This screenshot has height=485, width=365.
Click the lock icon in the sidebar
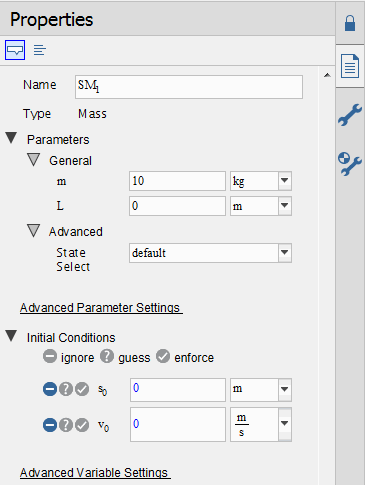[350, 23]
